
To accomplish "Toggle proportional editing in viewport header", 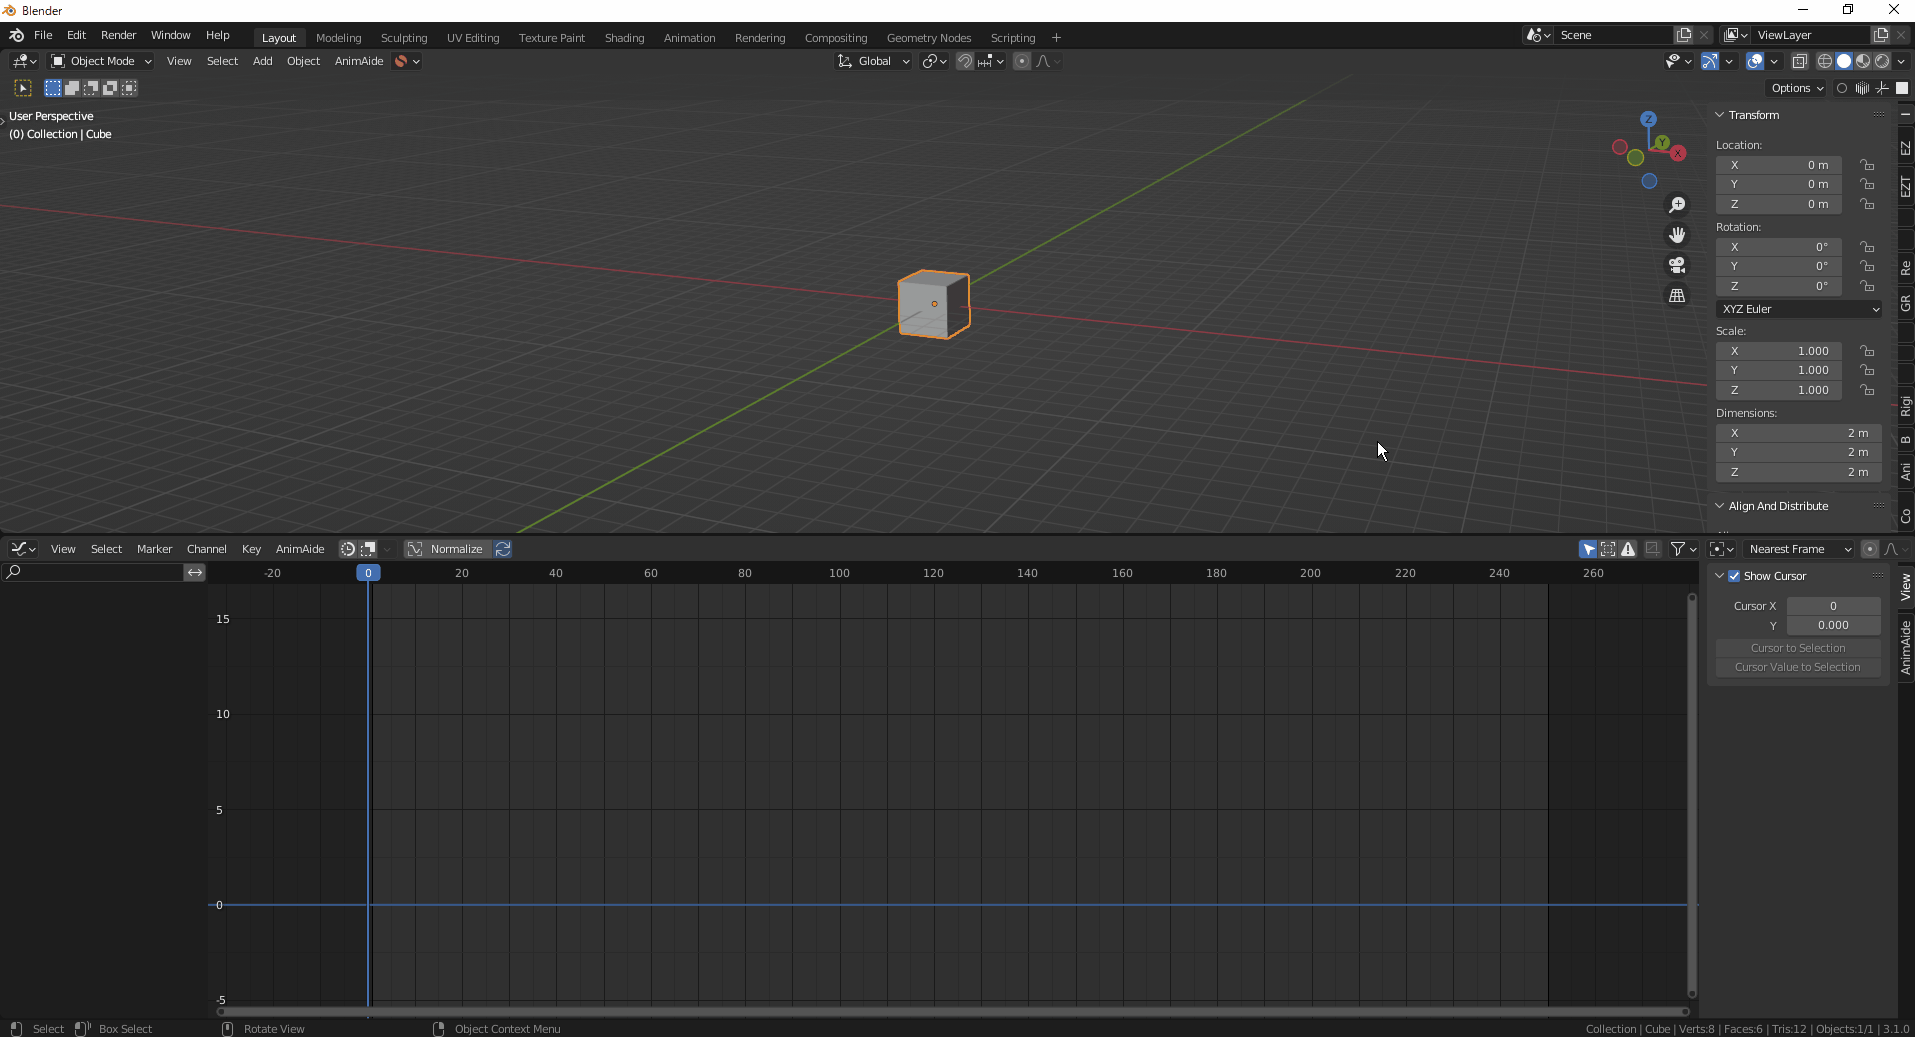I will (x=1021, y=61).
